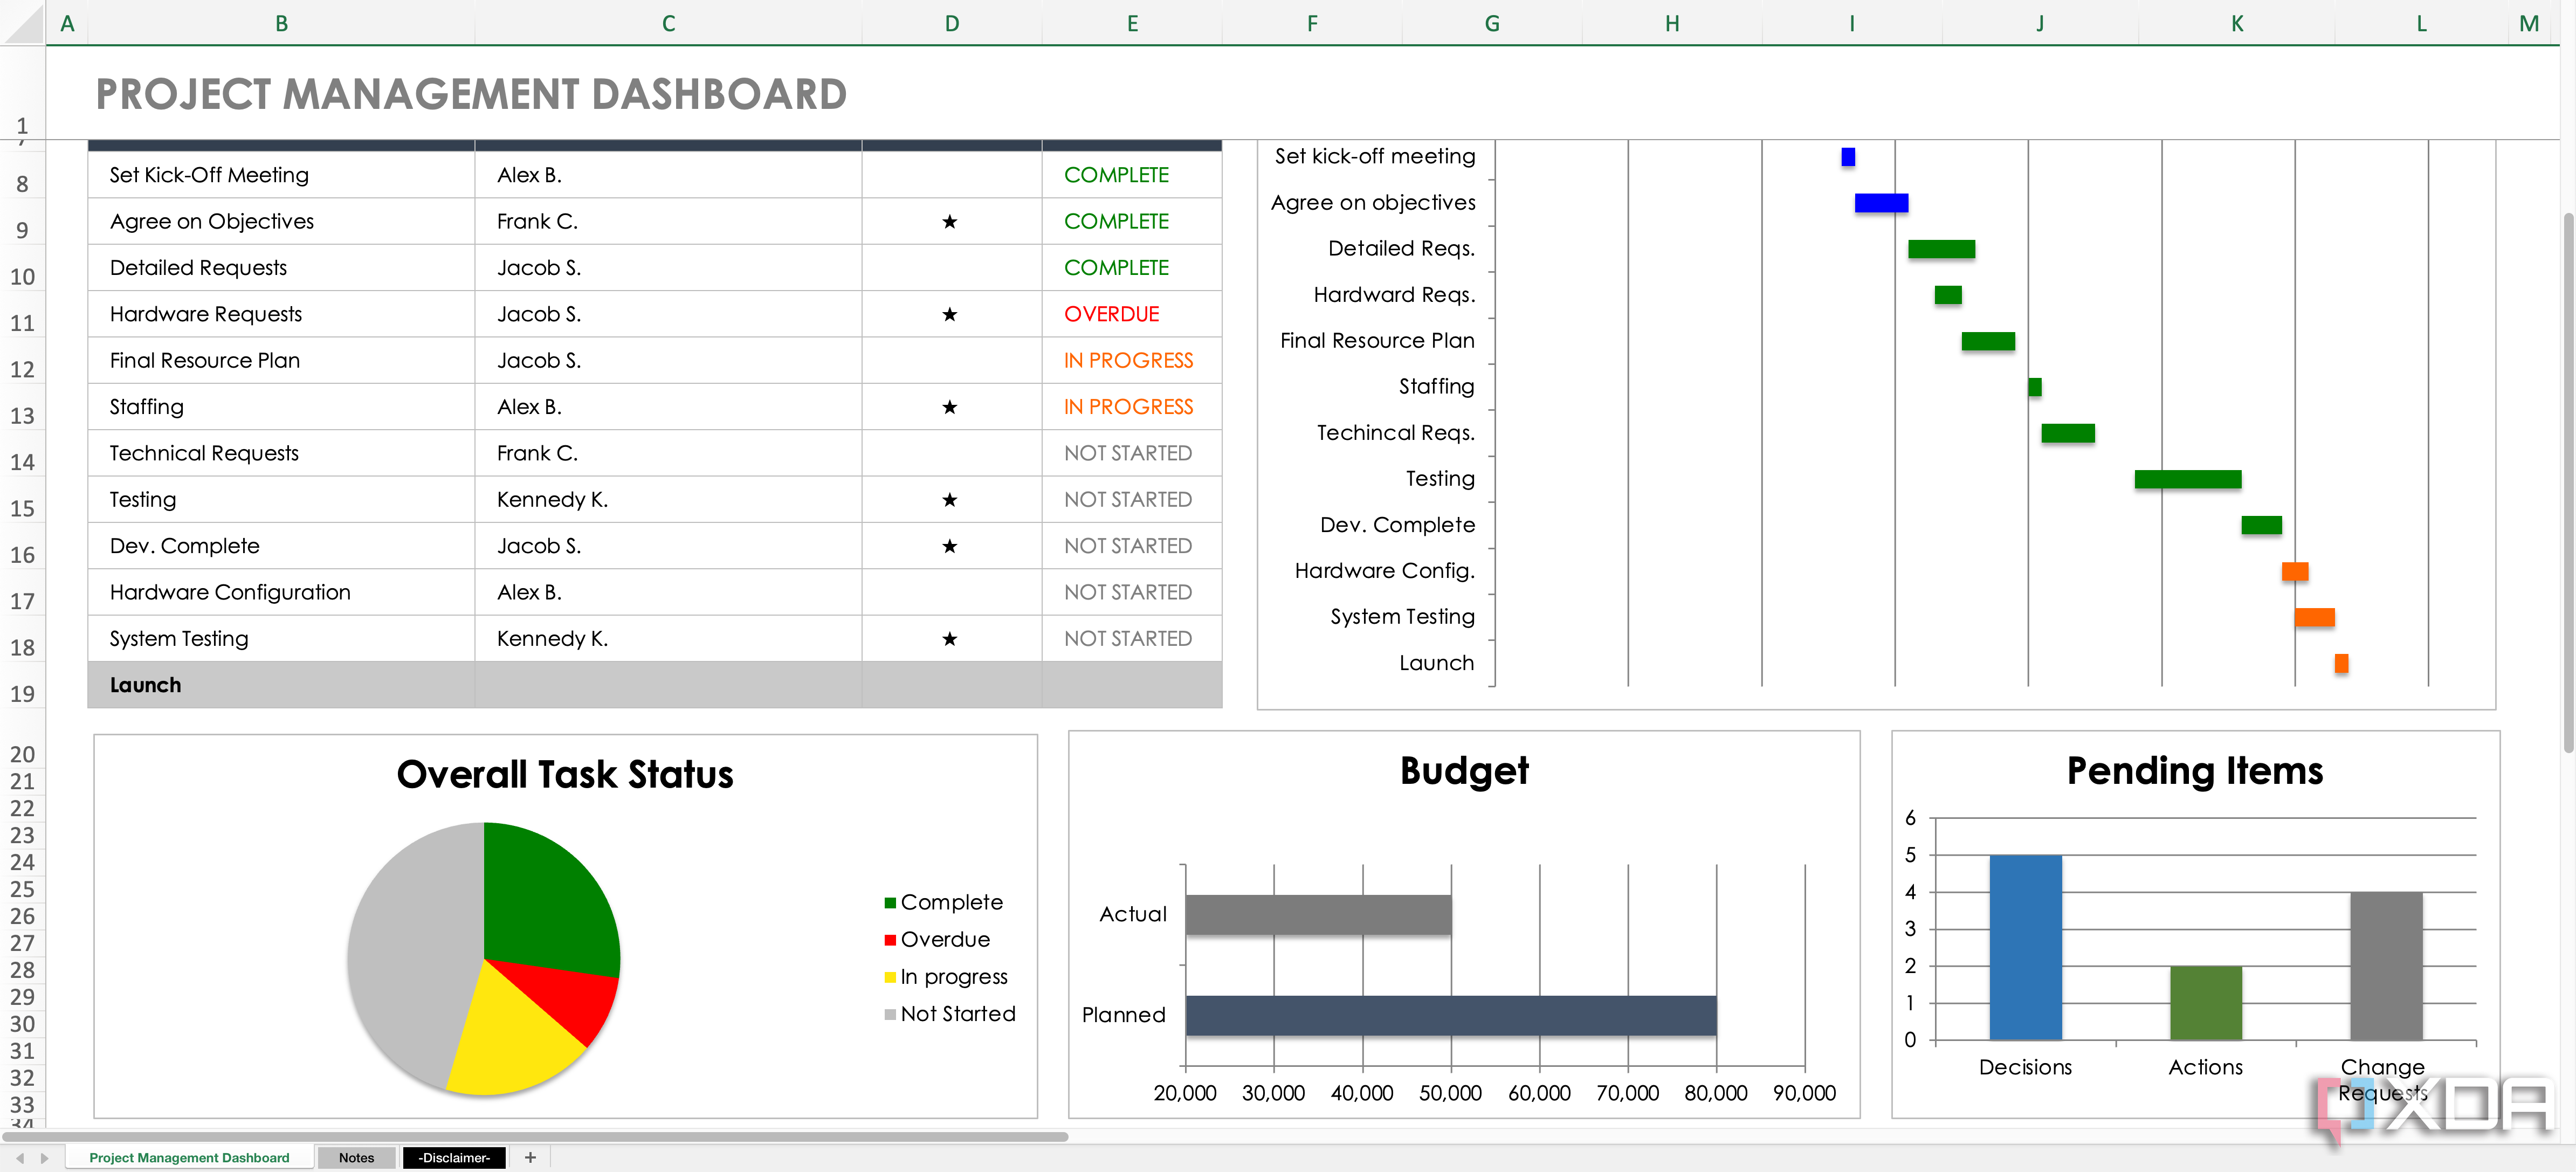The height and width of the screenshot is (1172, 2576).
Task: Select the Project Management Dashboard sheet tab
Action: pyautogui.click(x=189, y=1157)
